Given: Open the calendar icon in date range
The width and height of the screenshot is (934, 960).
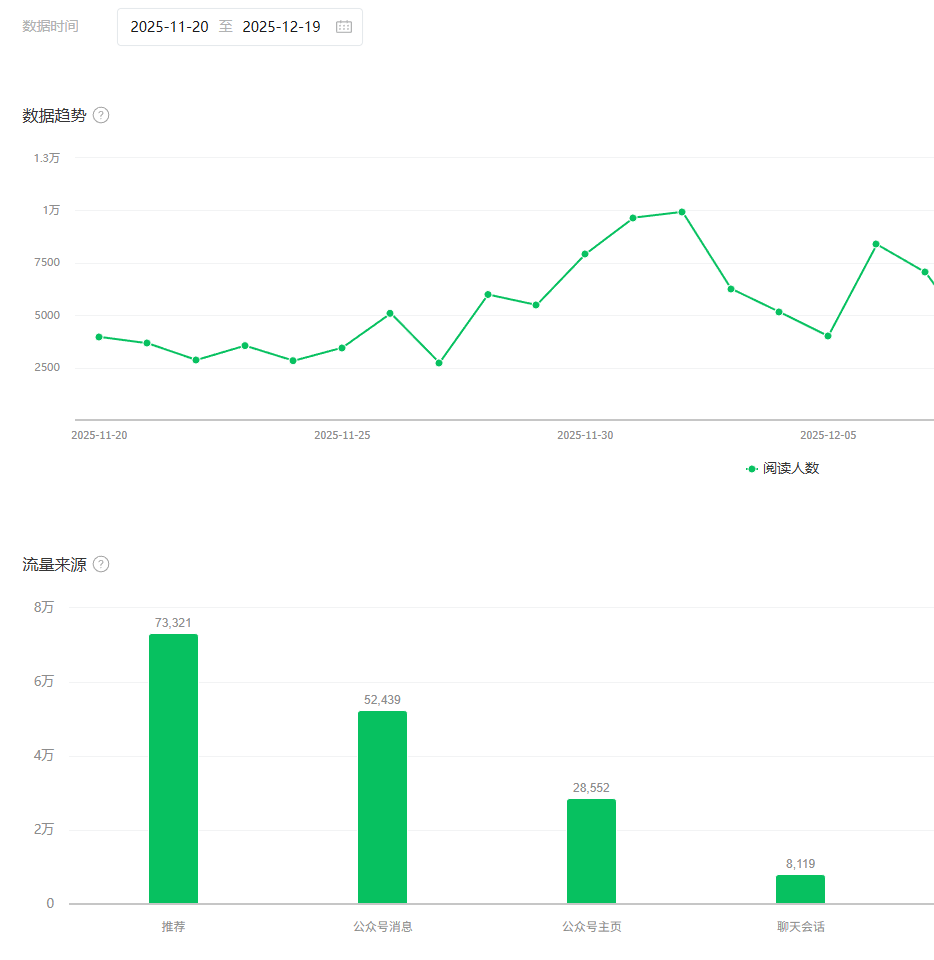Looking at the screenshot, I should coord(344,27).
